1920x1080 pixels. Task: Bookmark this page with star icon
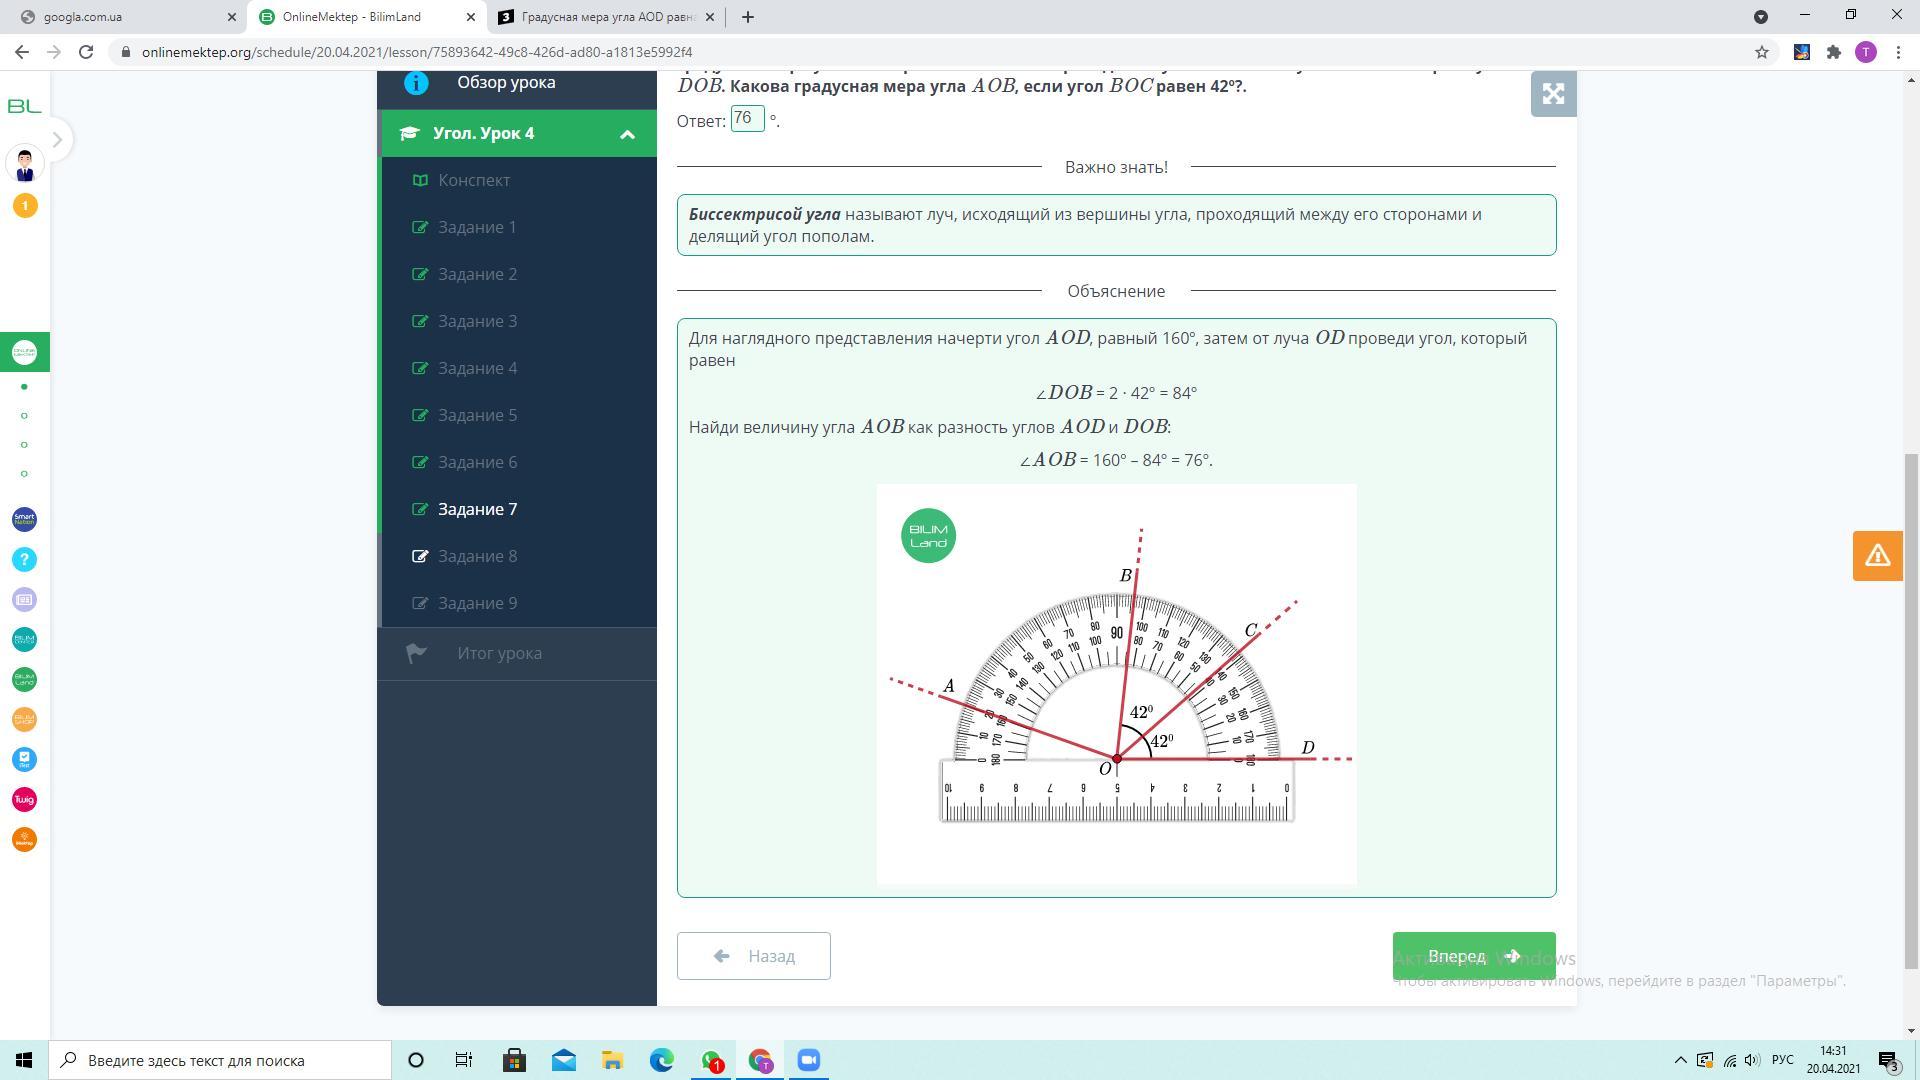click(x=1762, y=52)
